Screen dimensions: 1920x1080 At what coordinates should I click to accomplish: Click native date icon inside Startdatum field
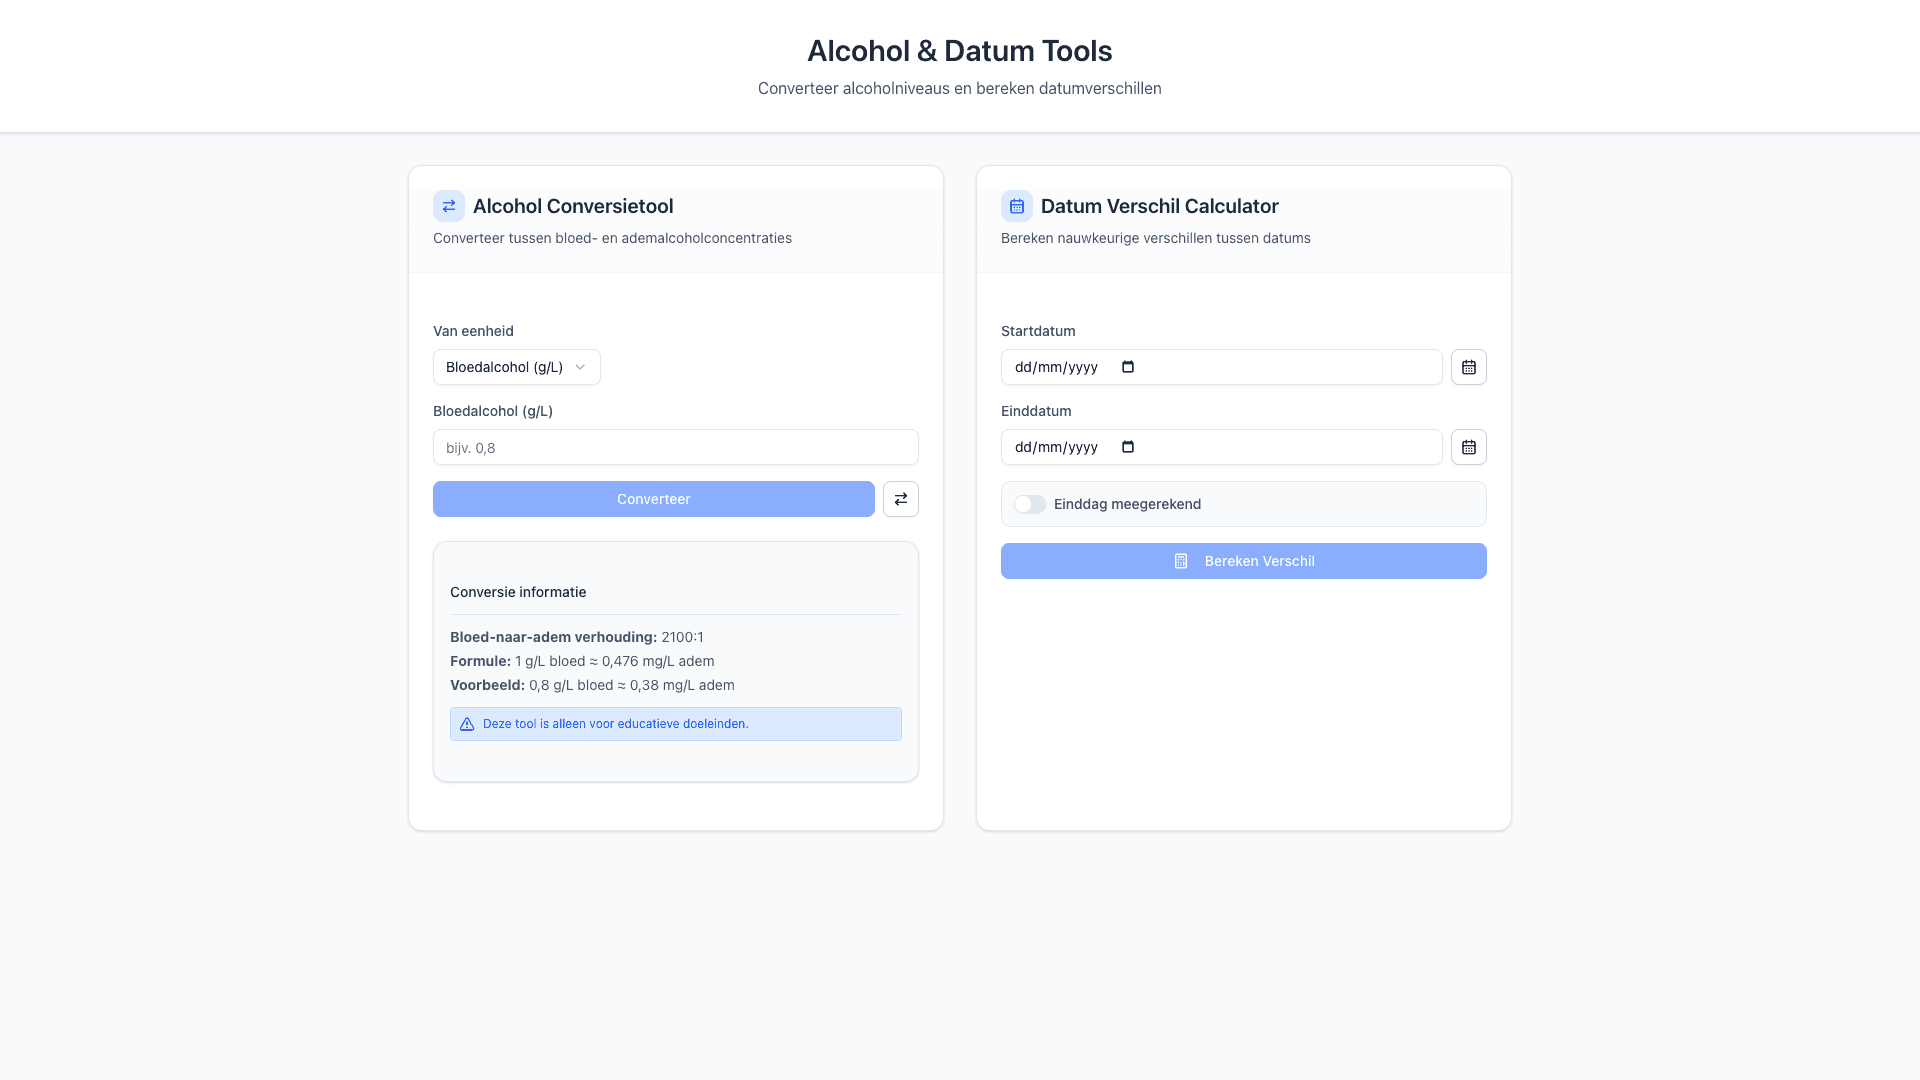pos(1128,367)
